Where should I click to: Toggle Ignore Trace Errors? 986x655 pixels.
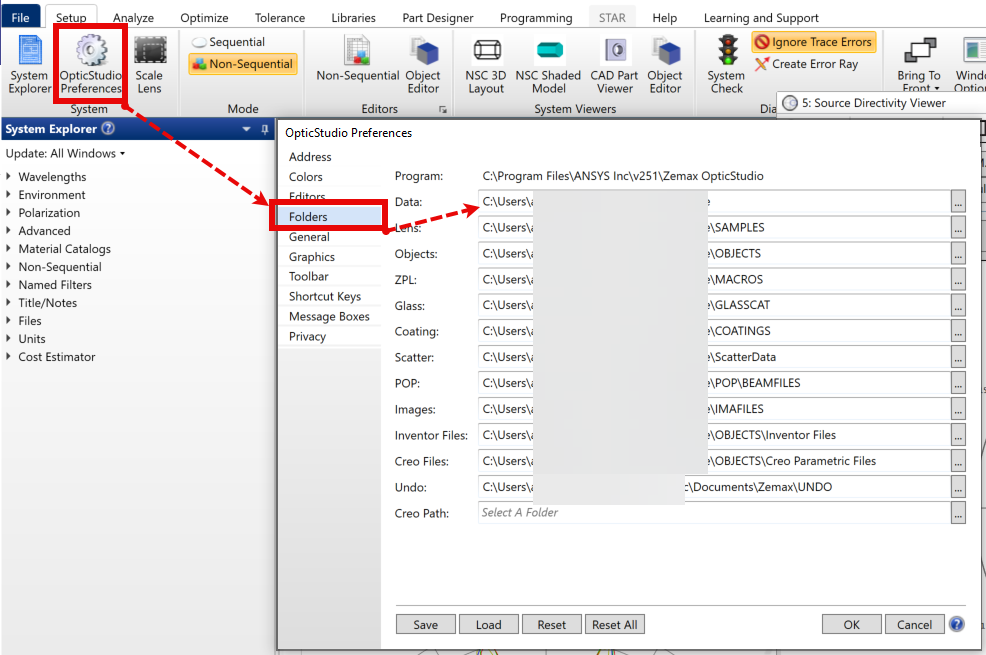[814, 42]
